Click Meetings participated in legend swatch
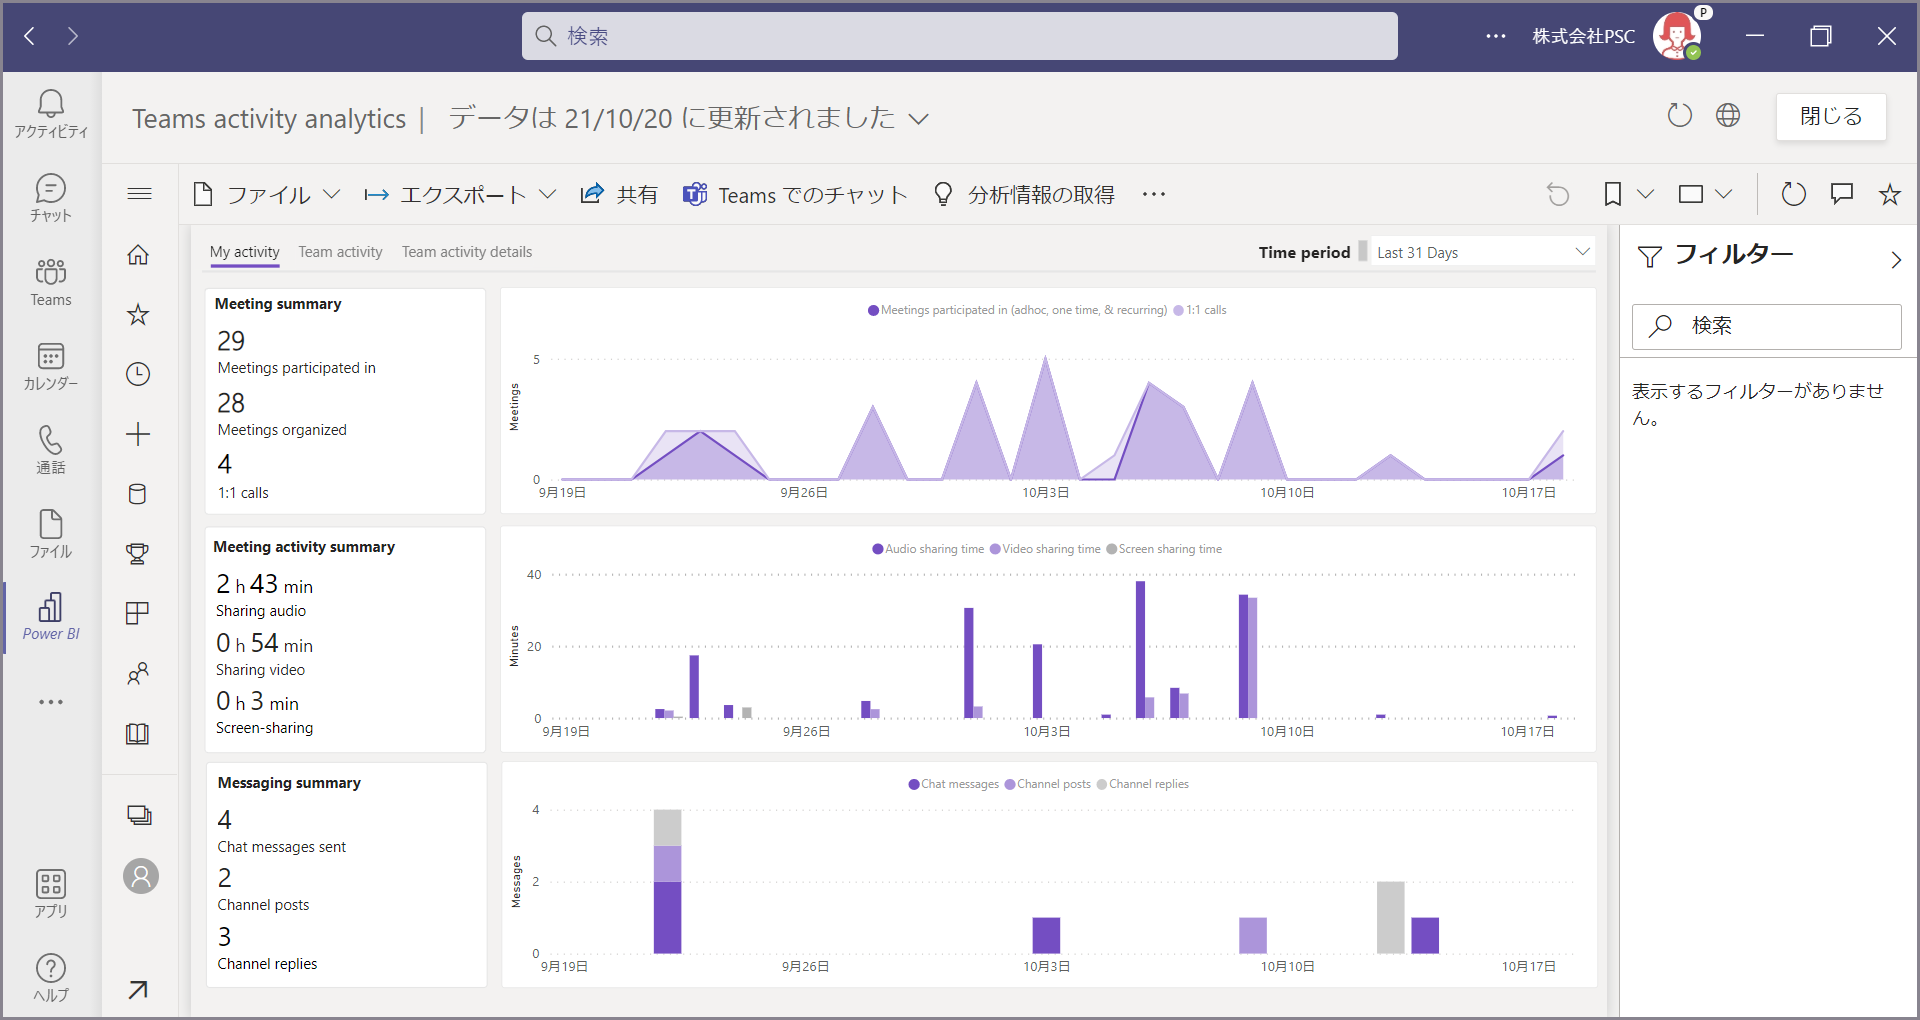 click(x=874, y=310)
